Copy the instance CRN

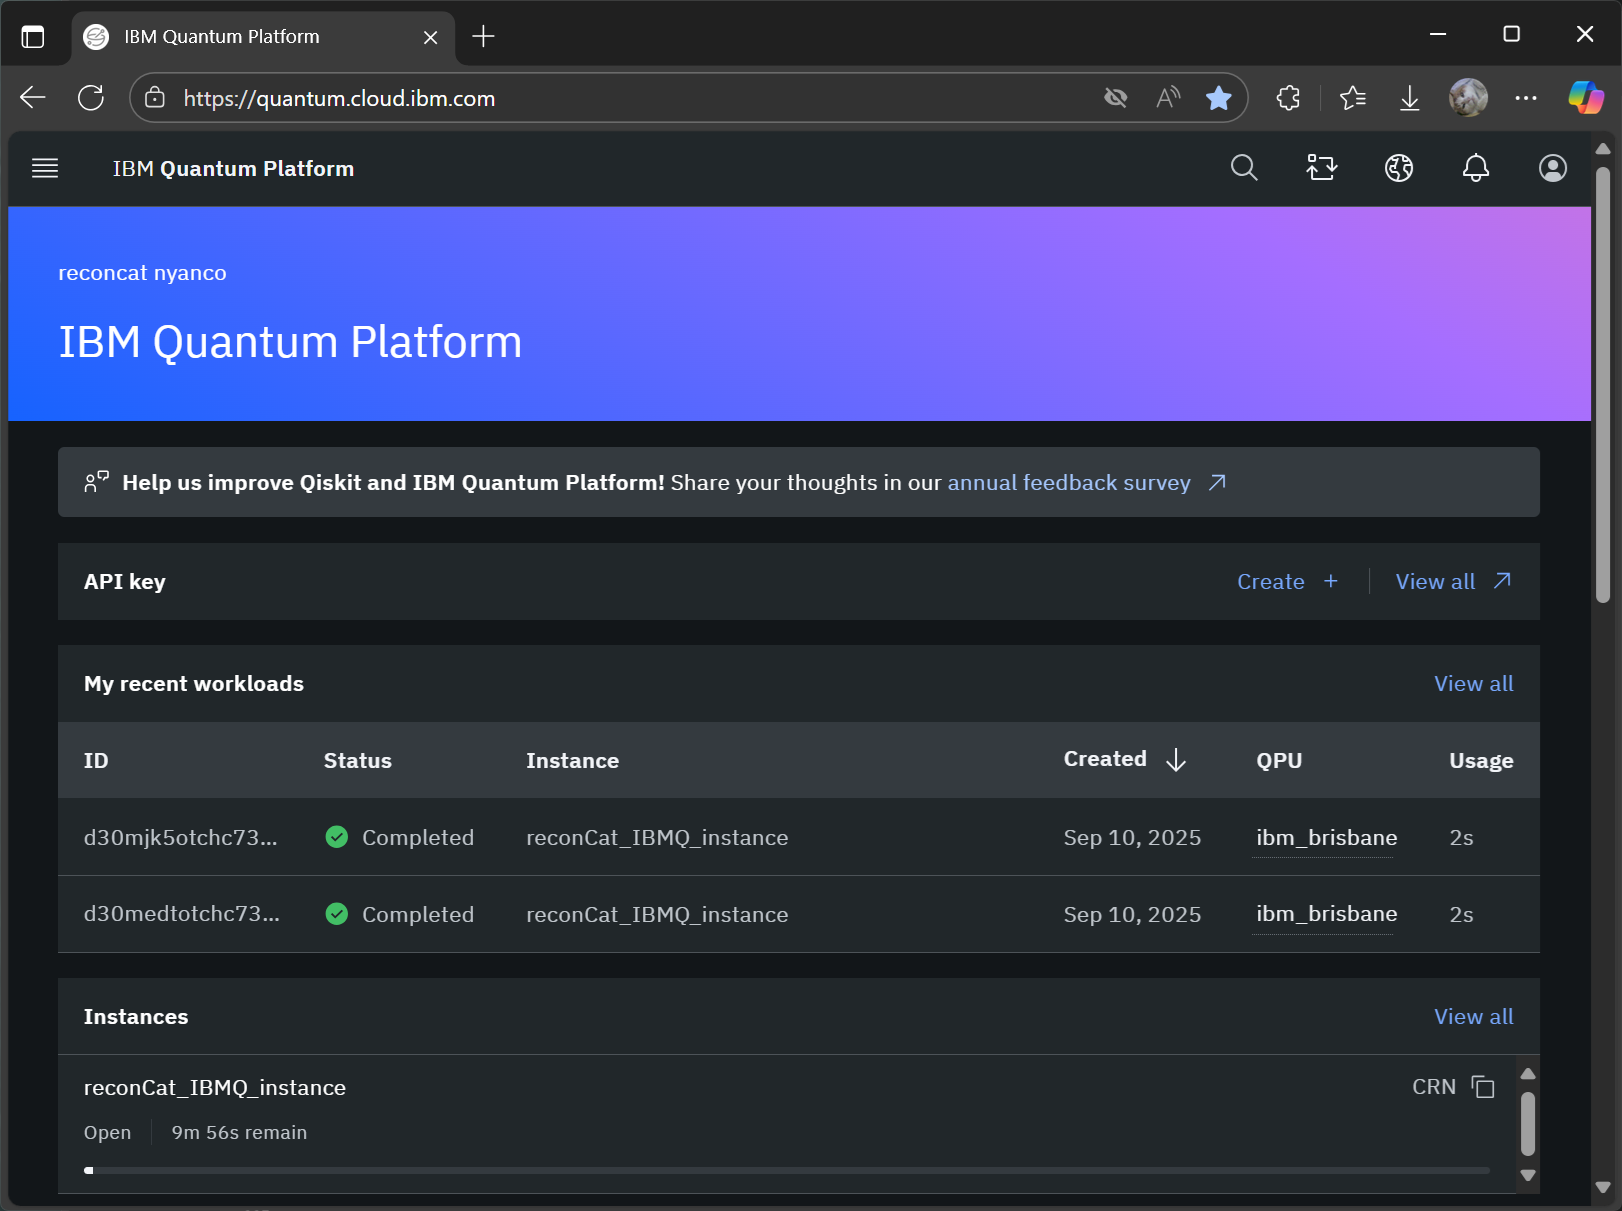point(1483,1087)
